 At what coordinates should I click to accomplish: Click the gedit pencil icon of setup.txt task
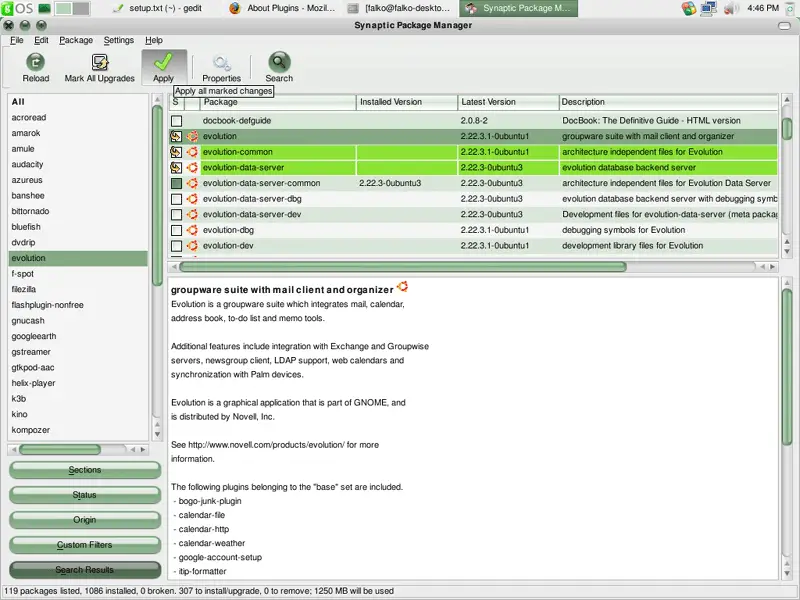pos(118,8)
